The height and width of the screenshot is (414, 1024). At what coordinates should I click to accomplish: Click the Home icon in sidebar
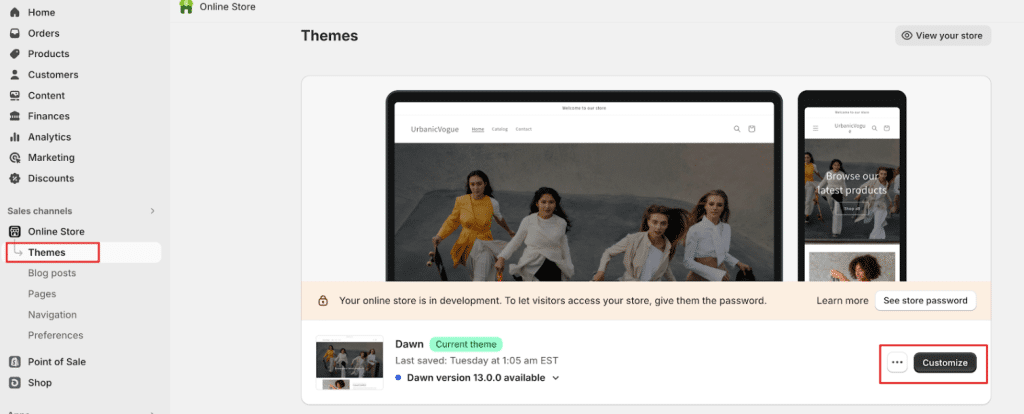[15, 12]
